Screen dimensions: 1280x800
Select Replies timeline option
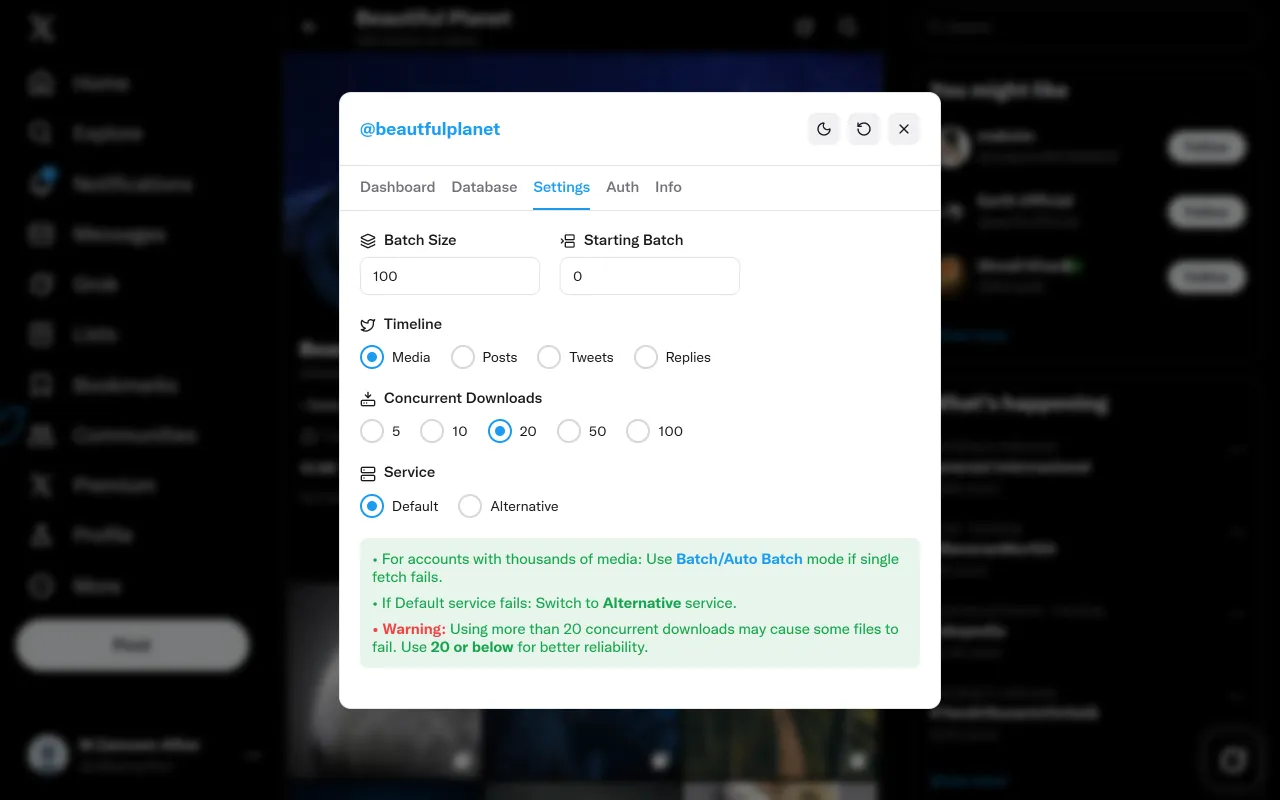pyautogui.click(x=646, y=357)
